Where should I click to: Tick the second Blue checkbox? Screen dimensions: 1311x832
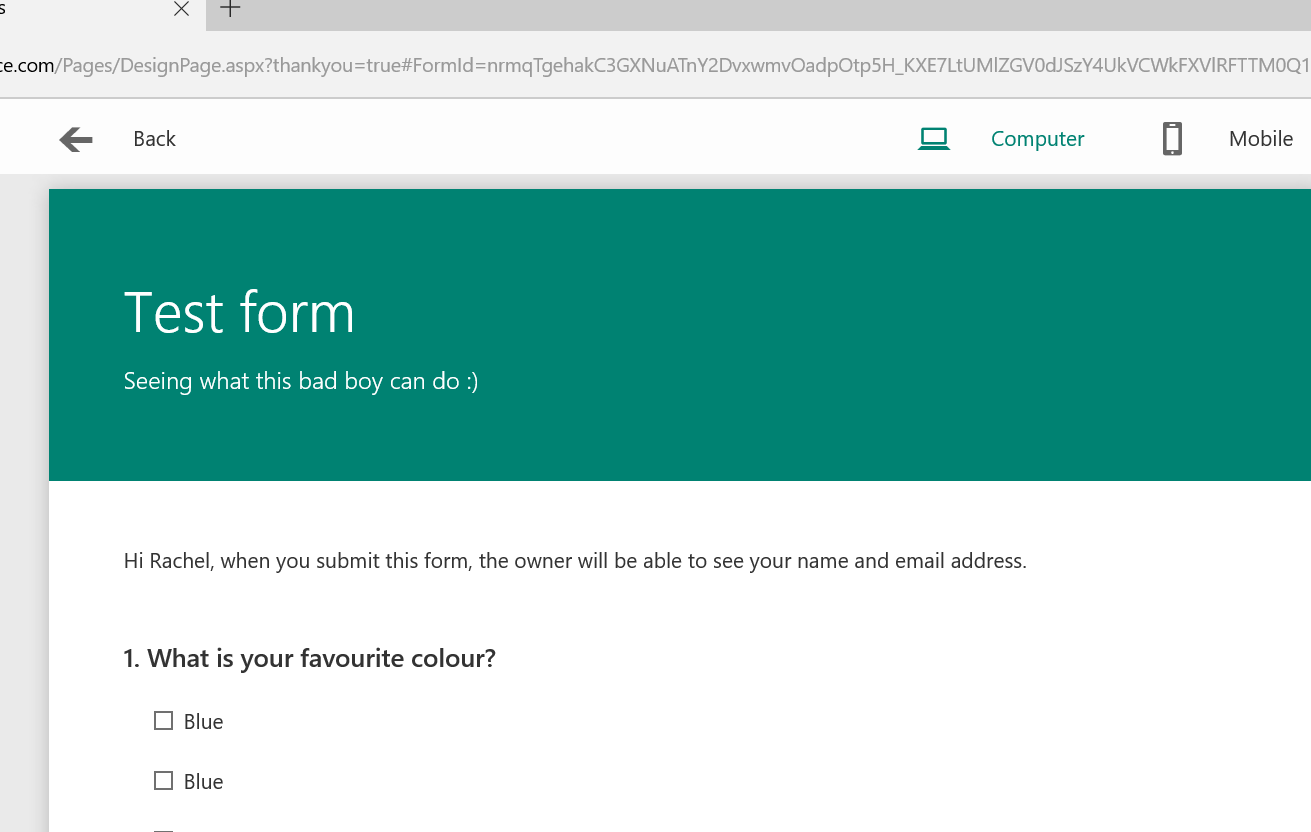(163, 781)
